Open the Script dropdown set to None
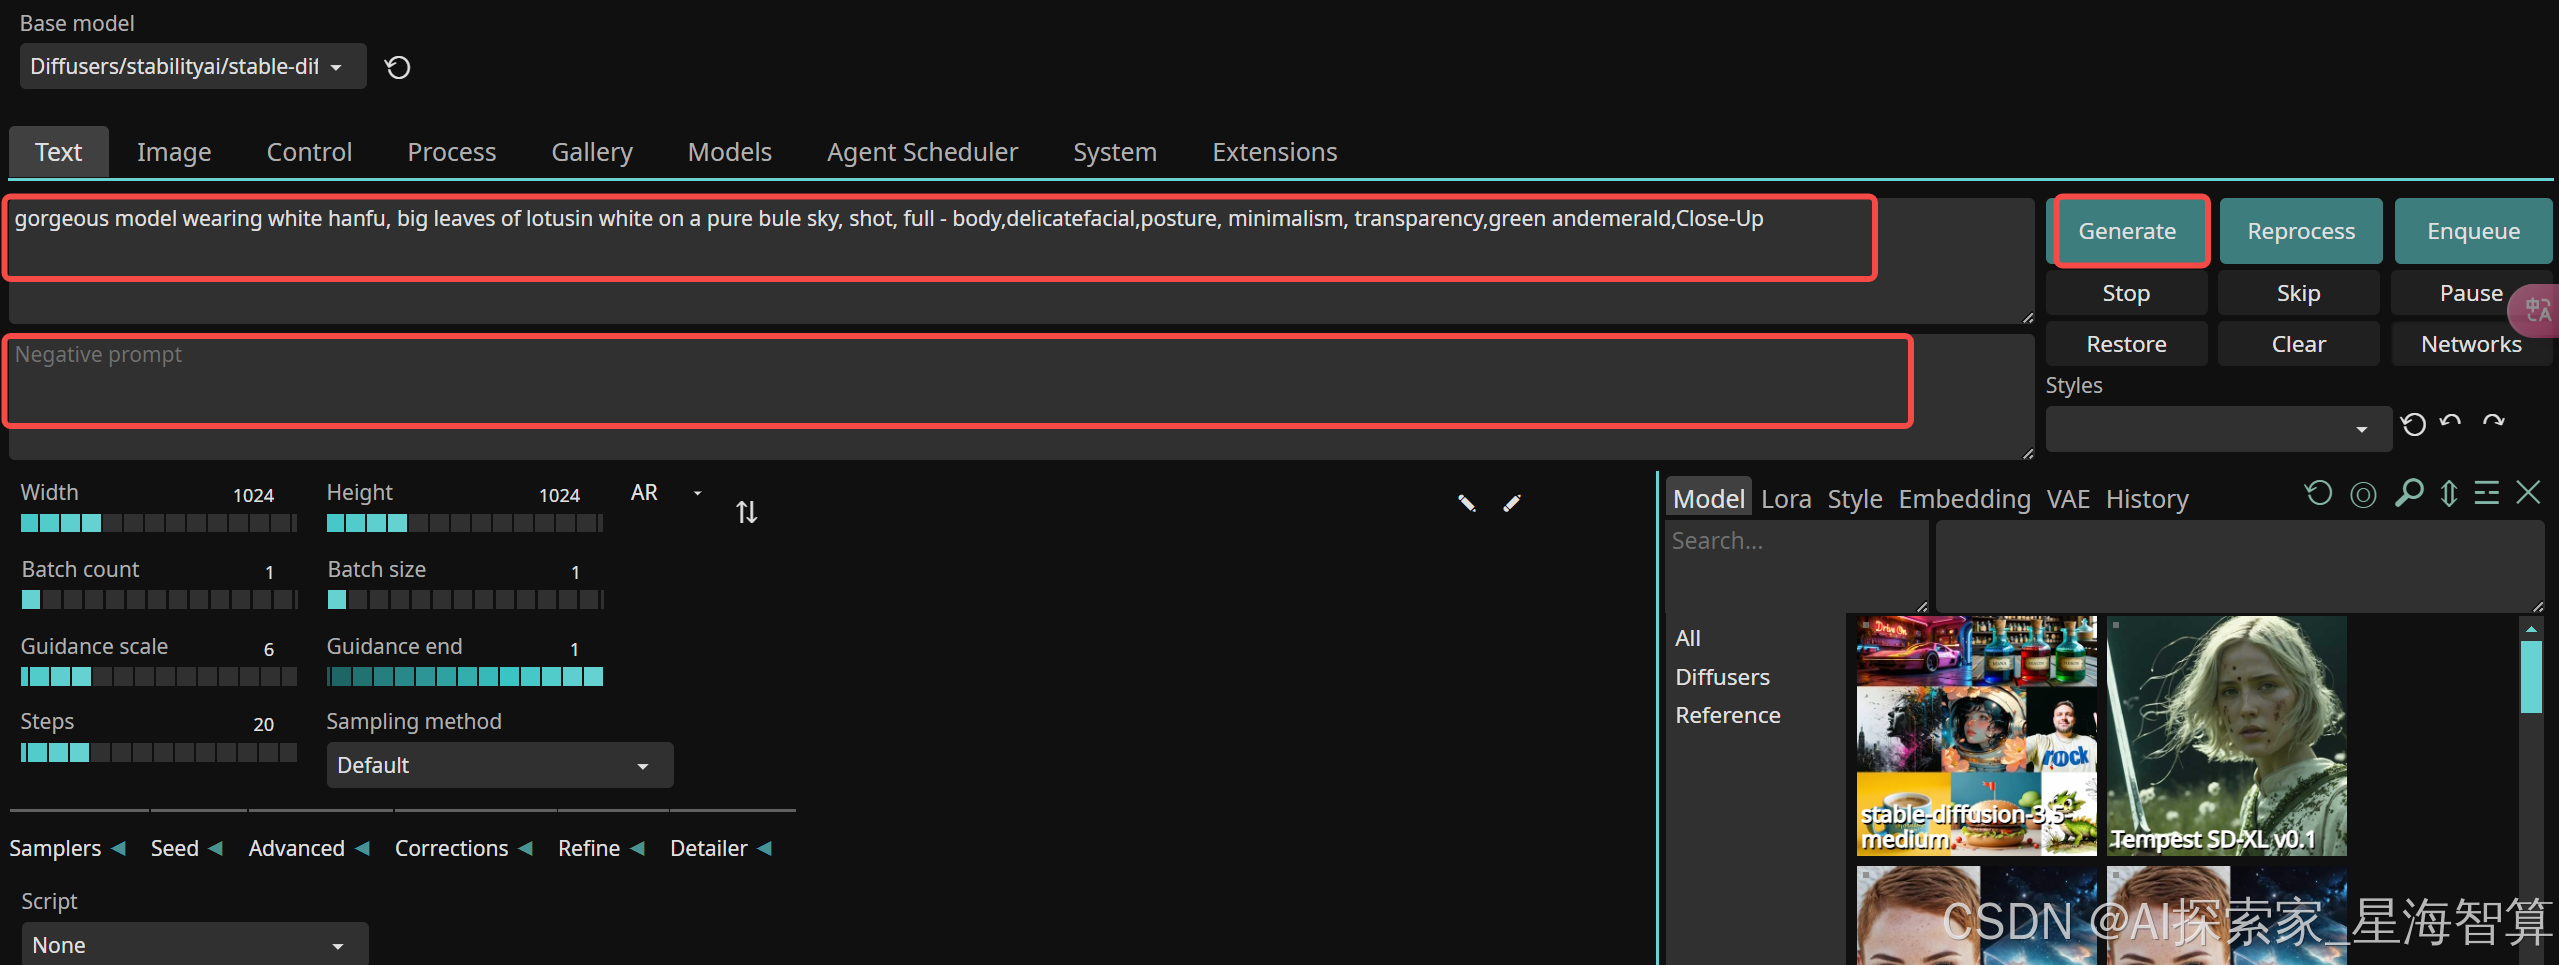 [195, 944]
